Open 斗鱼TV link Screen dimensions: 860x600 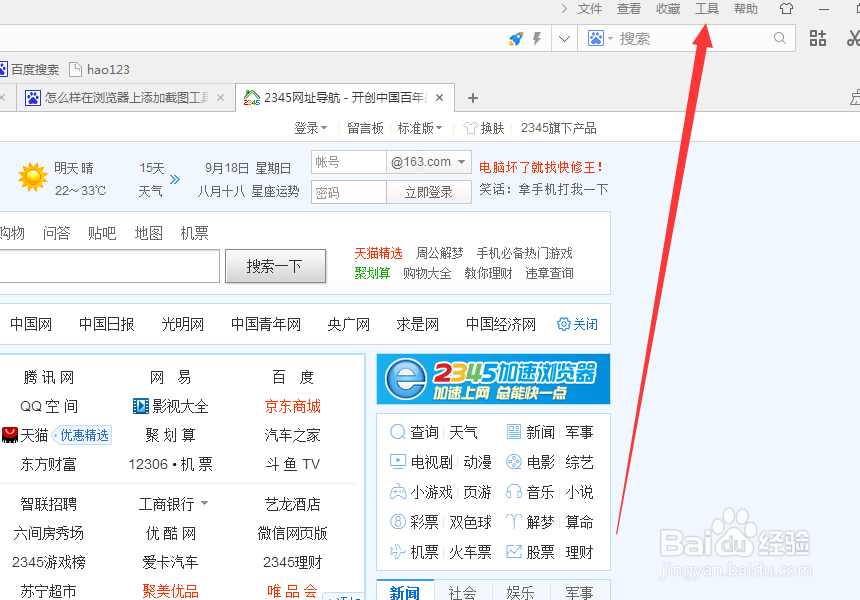pos(292,465)
